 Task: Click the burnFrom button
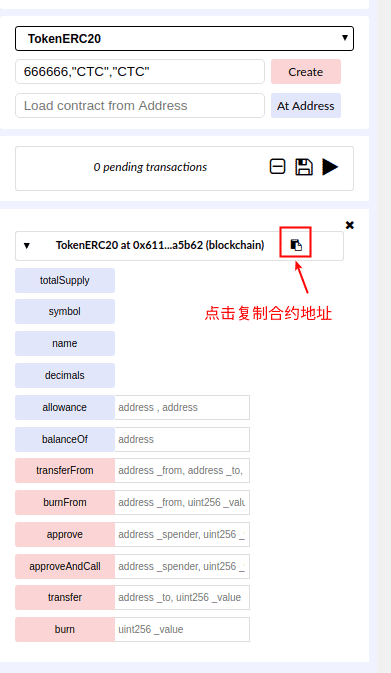pos(65,503)
